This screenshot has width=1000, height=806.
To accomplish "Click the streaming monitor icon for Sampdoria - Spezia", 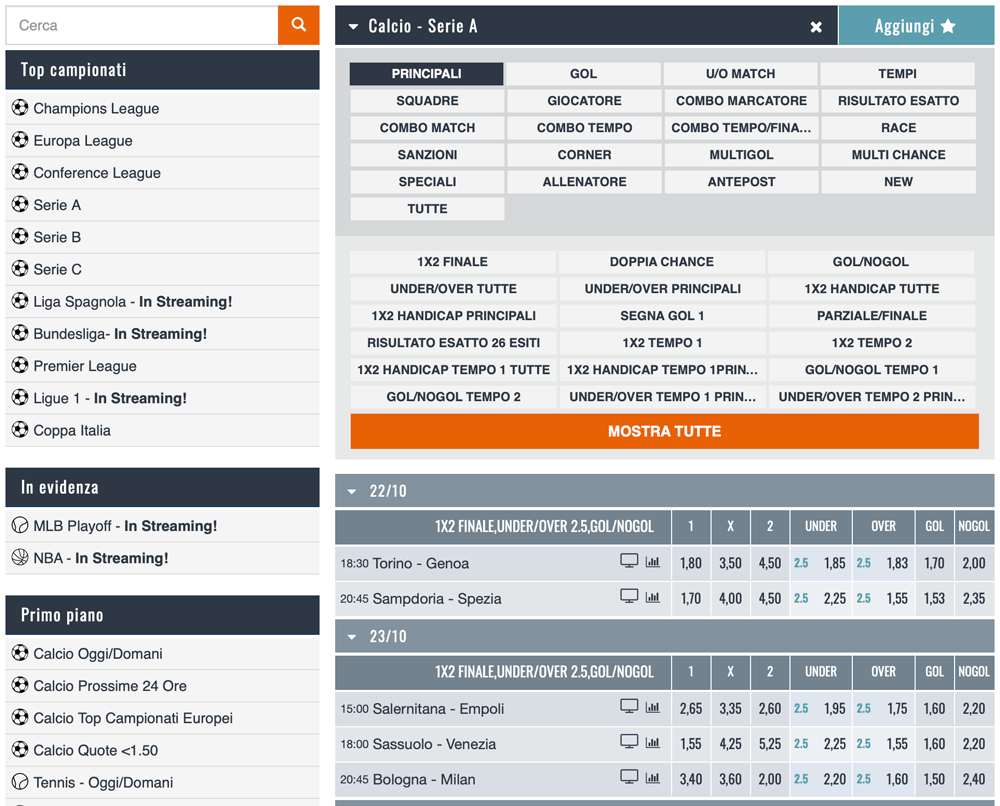I will pyautogui.click(x=629, y=596).
